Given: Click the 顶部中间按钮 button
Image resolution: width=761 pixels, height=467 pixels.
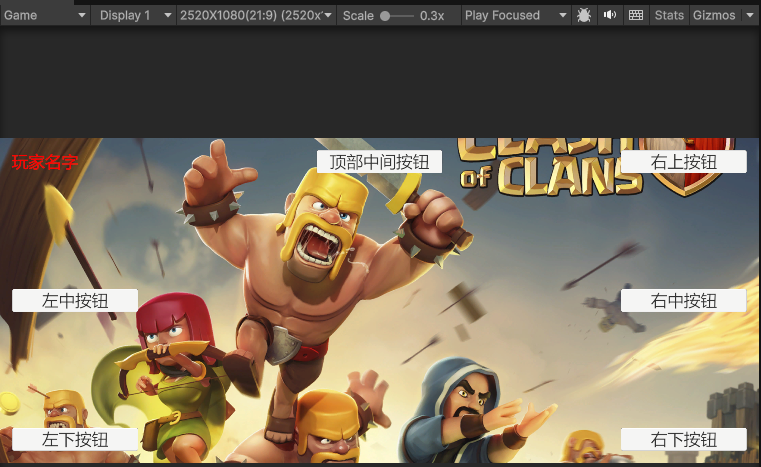Looking at the screenshot, I should click(x=379, y=162).
